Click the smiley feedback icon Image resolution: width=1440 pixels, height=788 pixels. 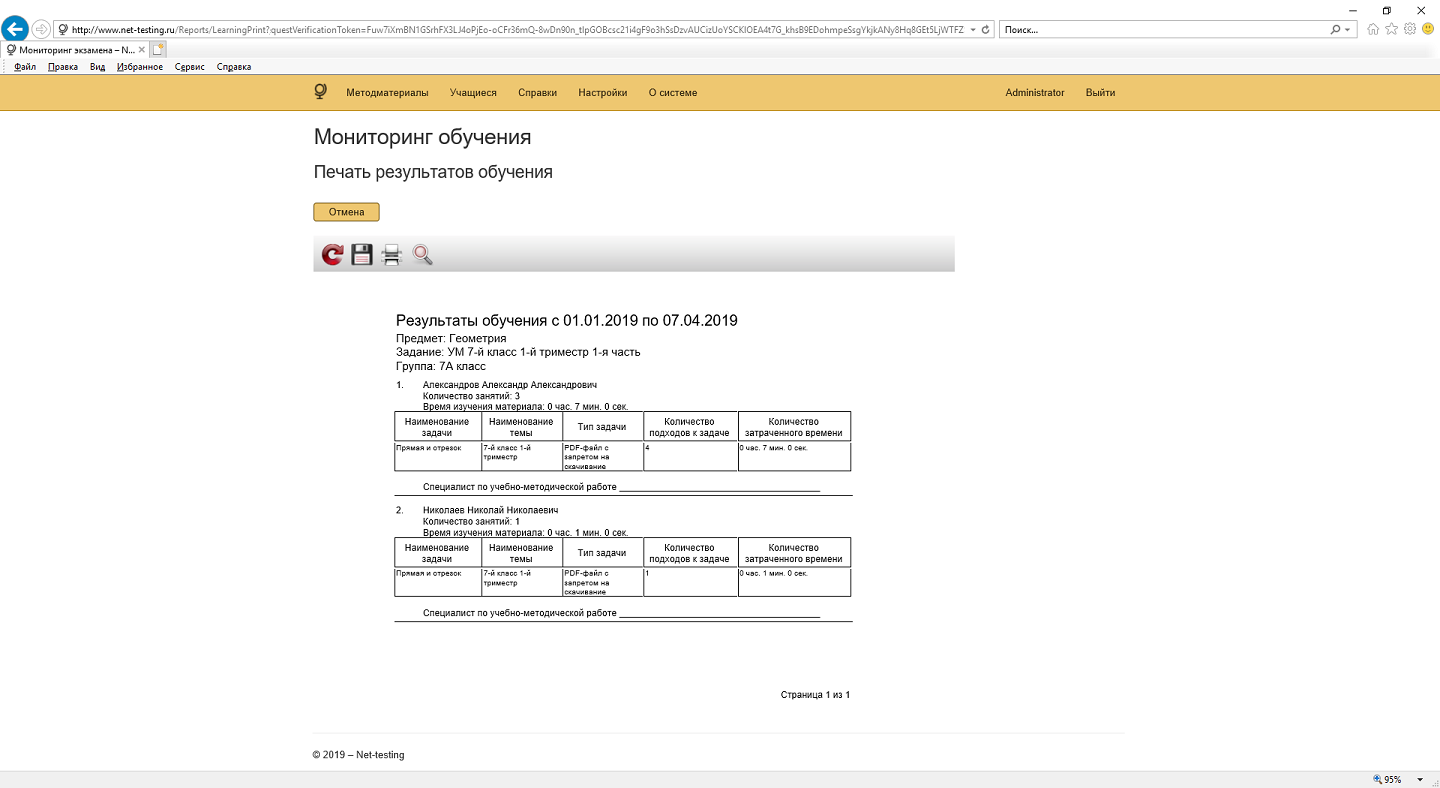click(1428, 29)
